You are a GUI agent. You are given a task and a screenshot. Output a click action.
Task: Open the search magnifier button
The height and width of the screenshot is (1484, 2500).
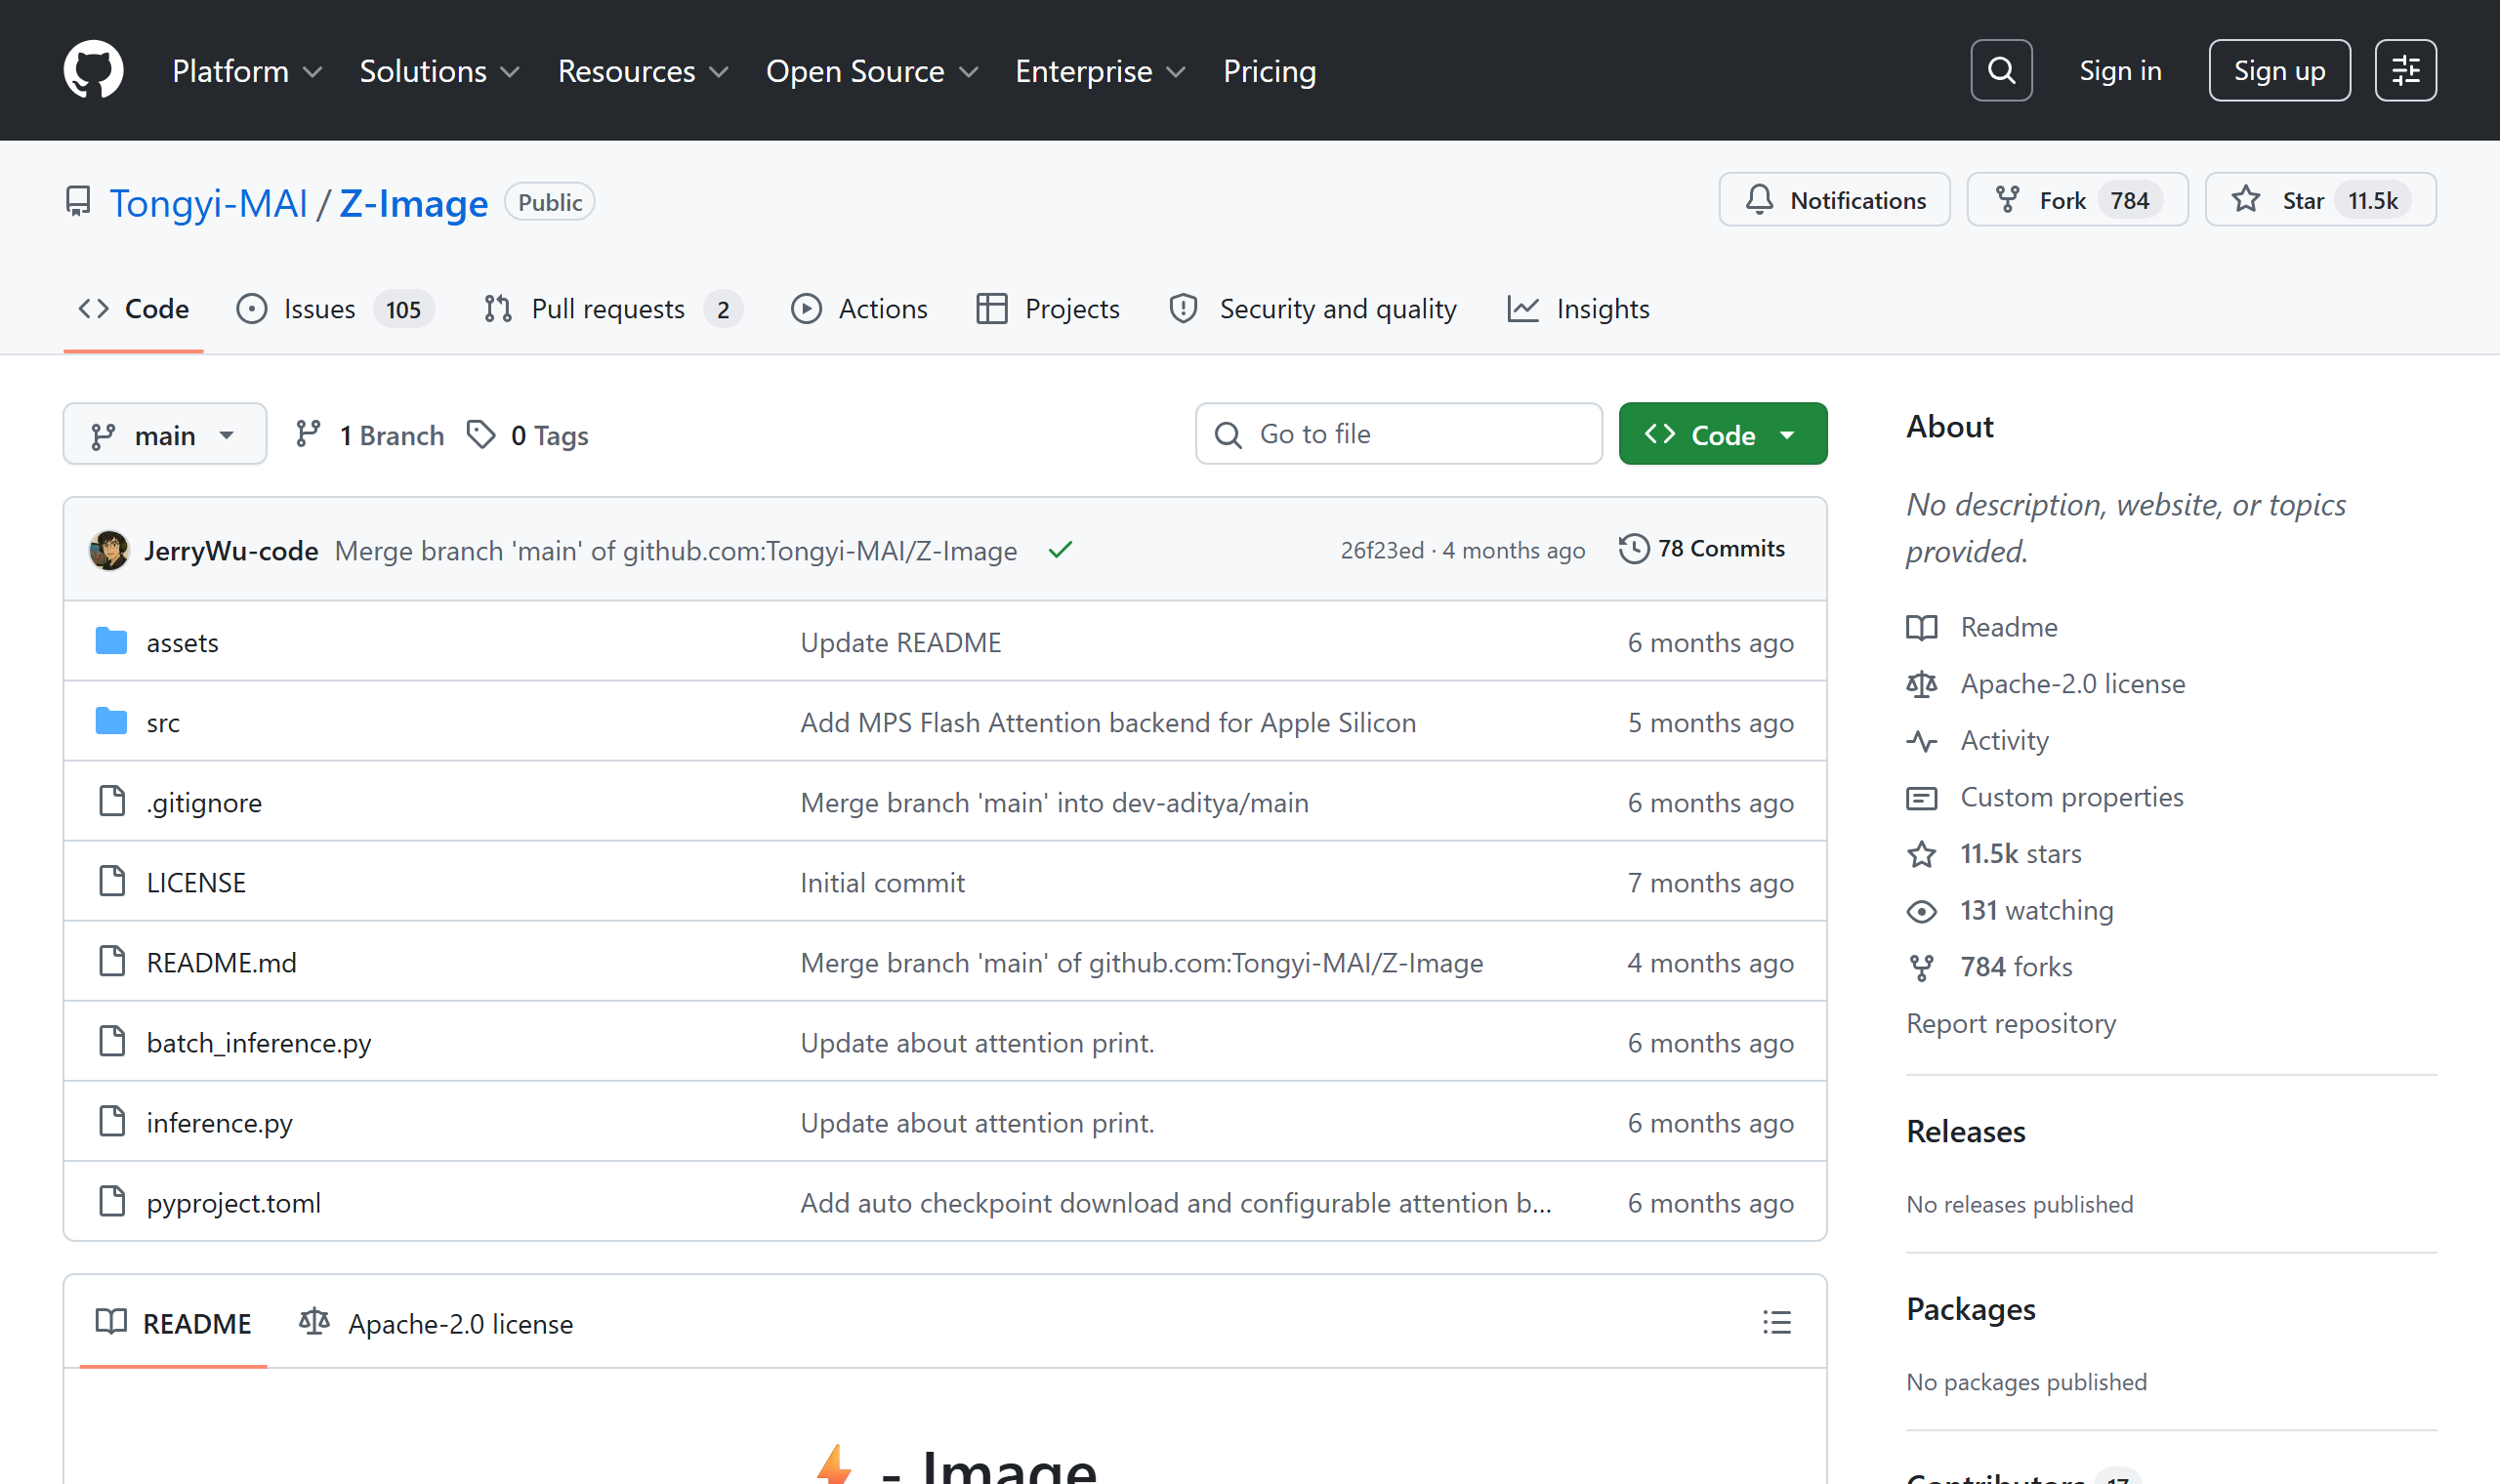pyautogui.click(x=2001, y=70)
